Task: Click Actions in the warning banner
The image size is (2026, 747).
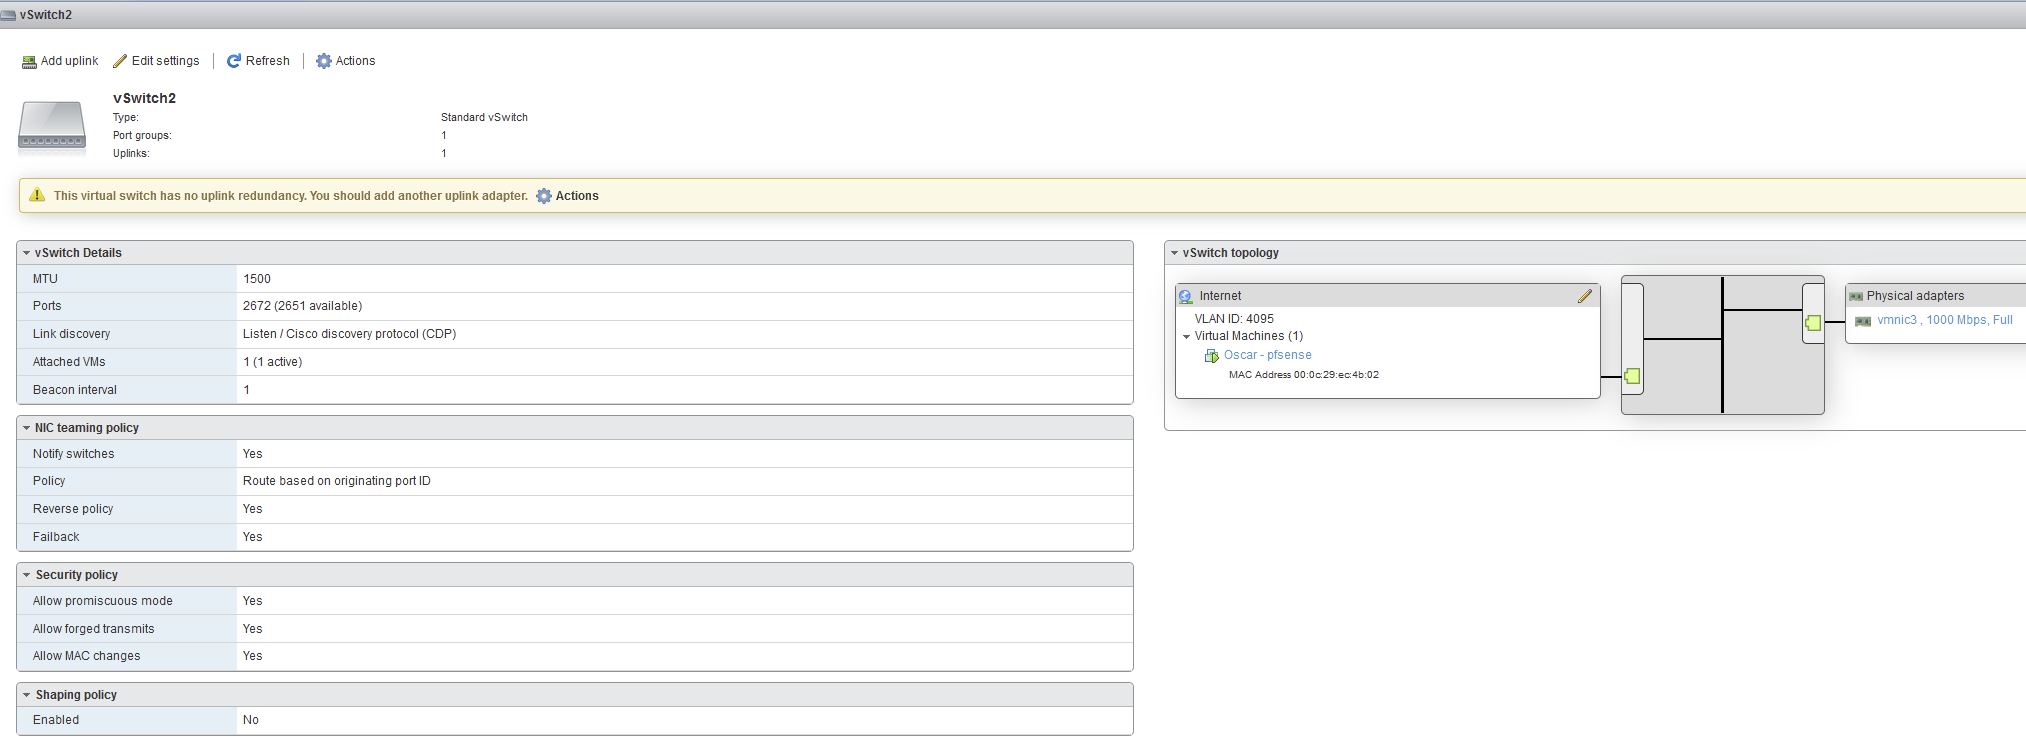Action: pyautogui.click(x=577, y=196)
